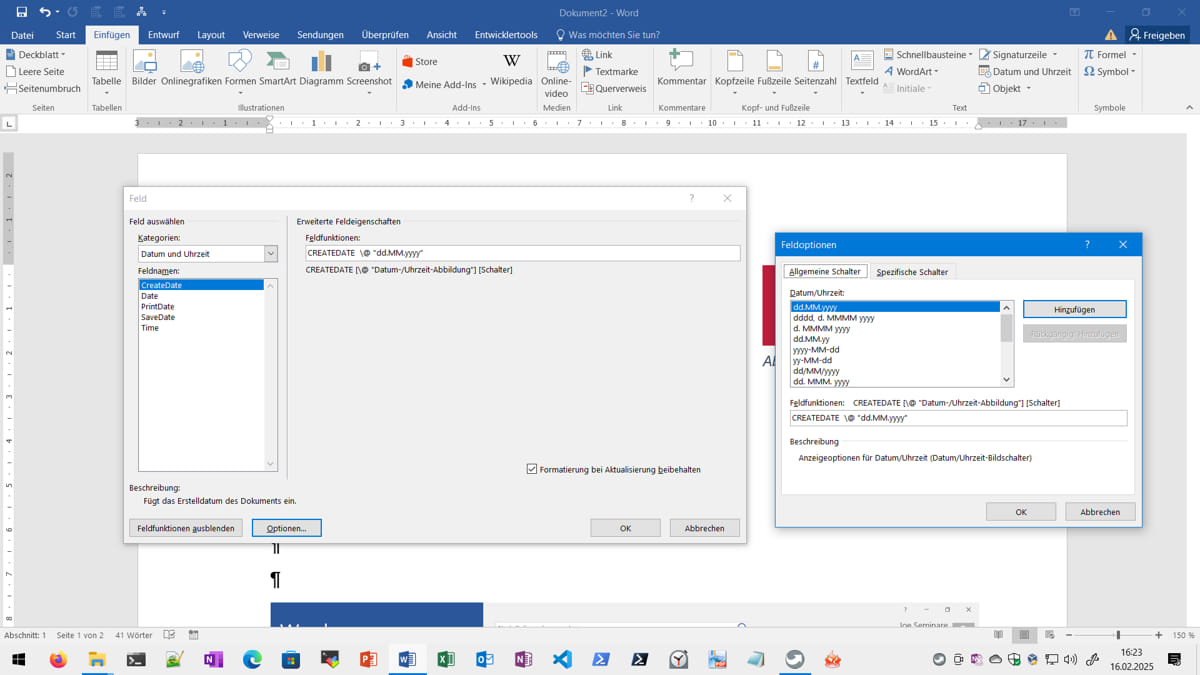This screenshot has height=675, width=1200.
Task: Insert a Textmarke bookmark
Action: coord(609,72)
